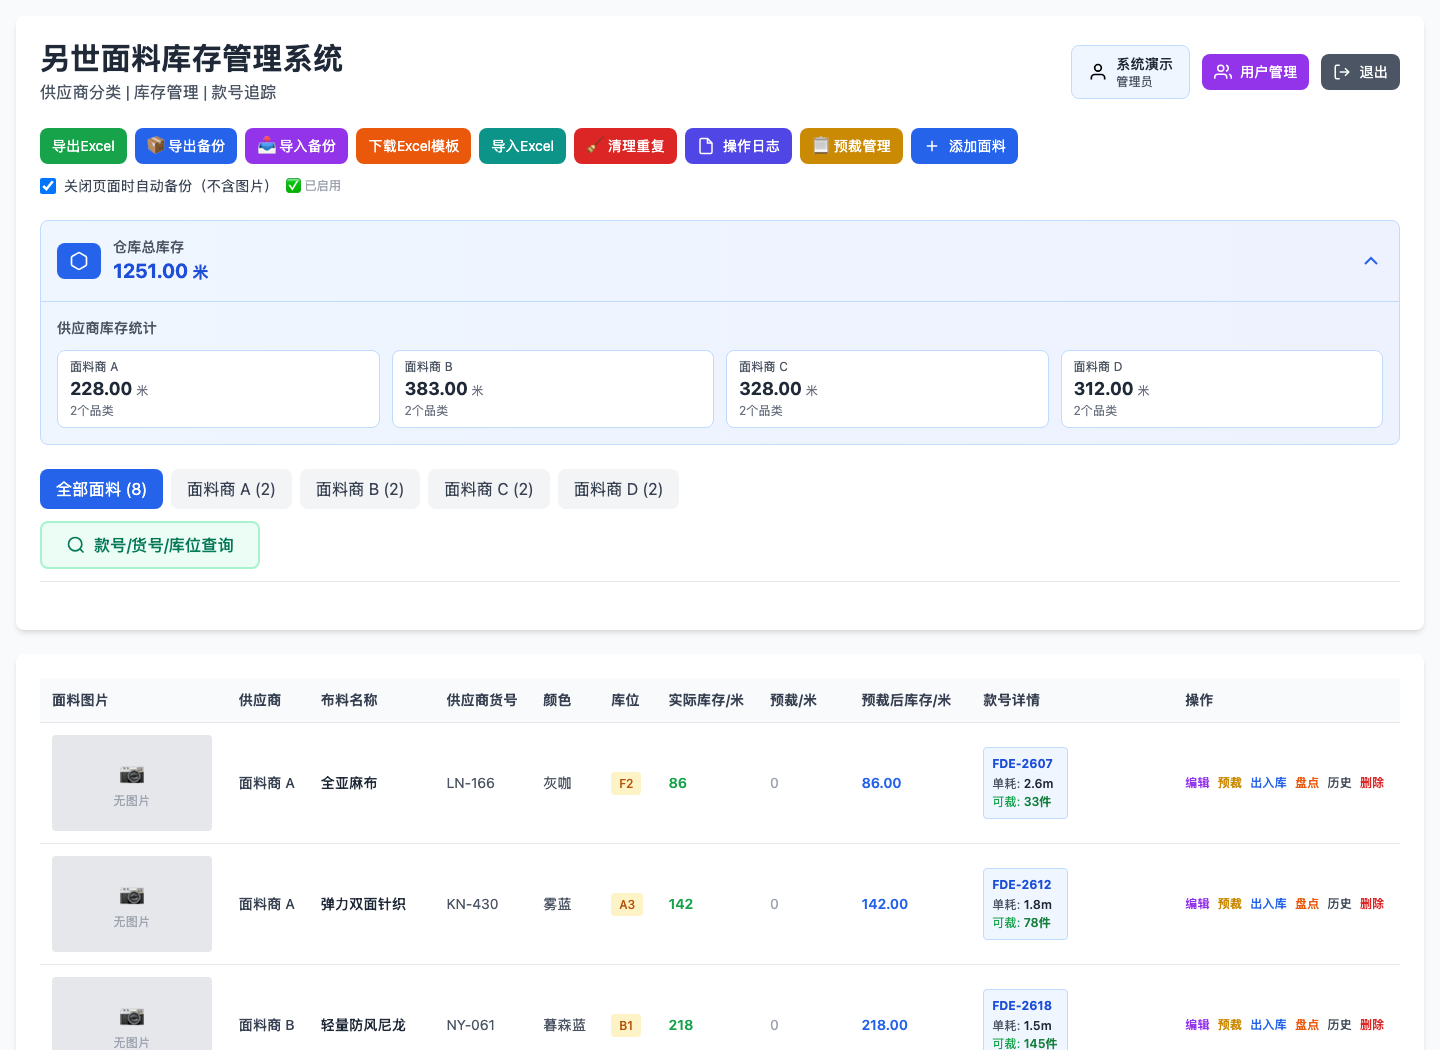
Task: Click 编辑 for the 全亚麻布 row
Action: 1197,783
